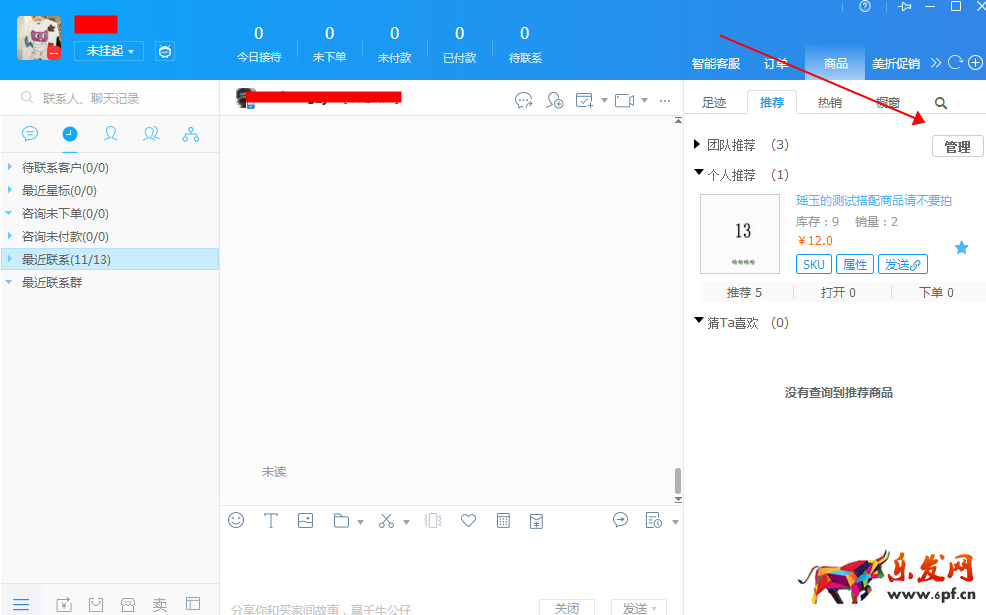
Task: Click the search magnifier next to 橱窗 tab
Action: tap(940, 102)
